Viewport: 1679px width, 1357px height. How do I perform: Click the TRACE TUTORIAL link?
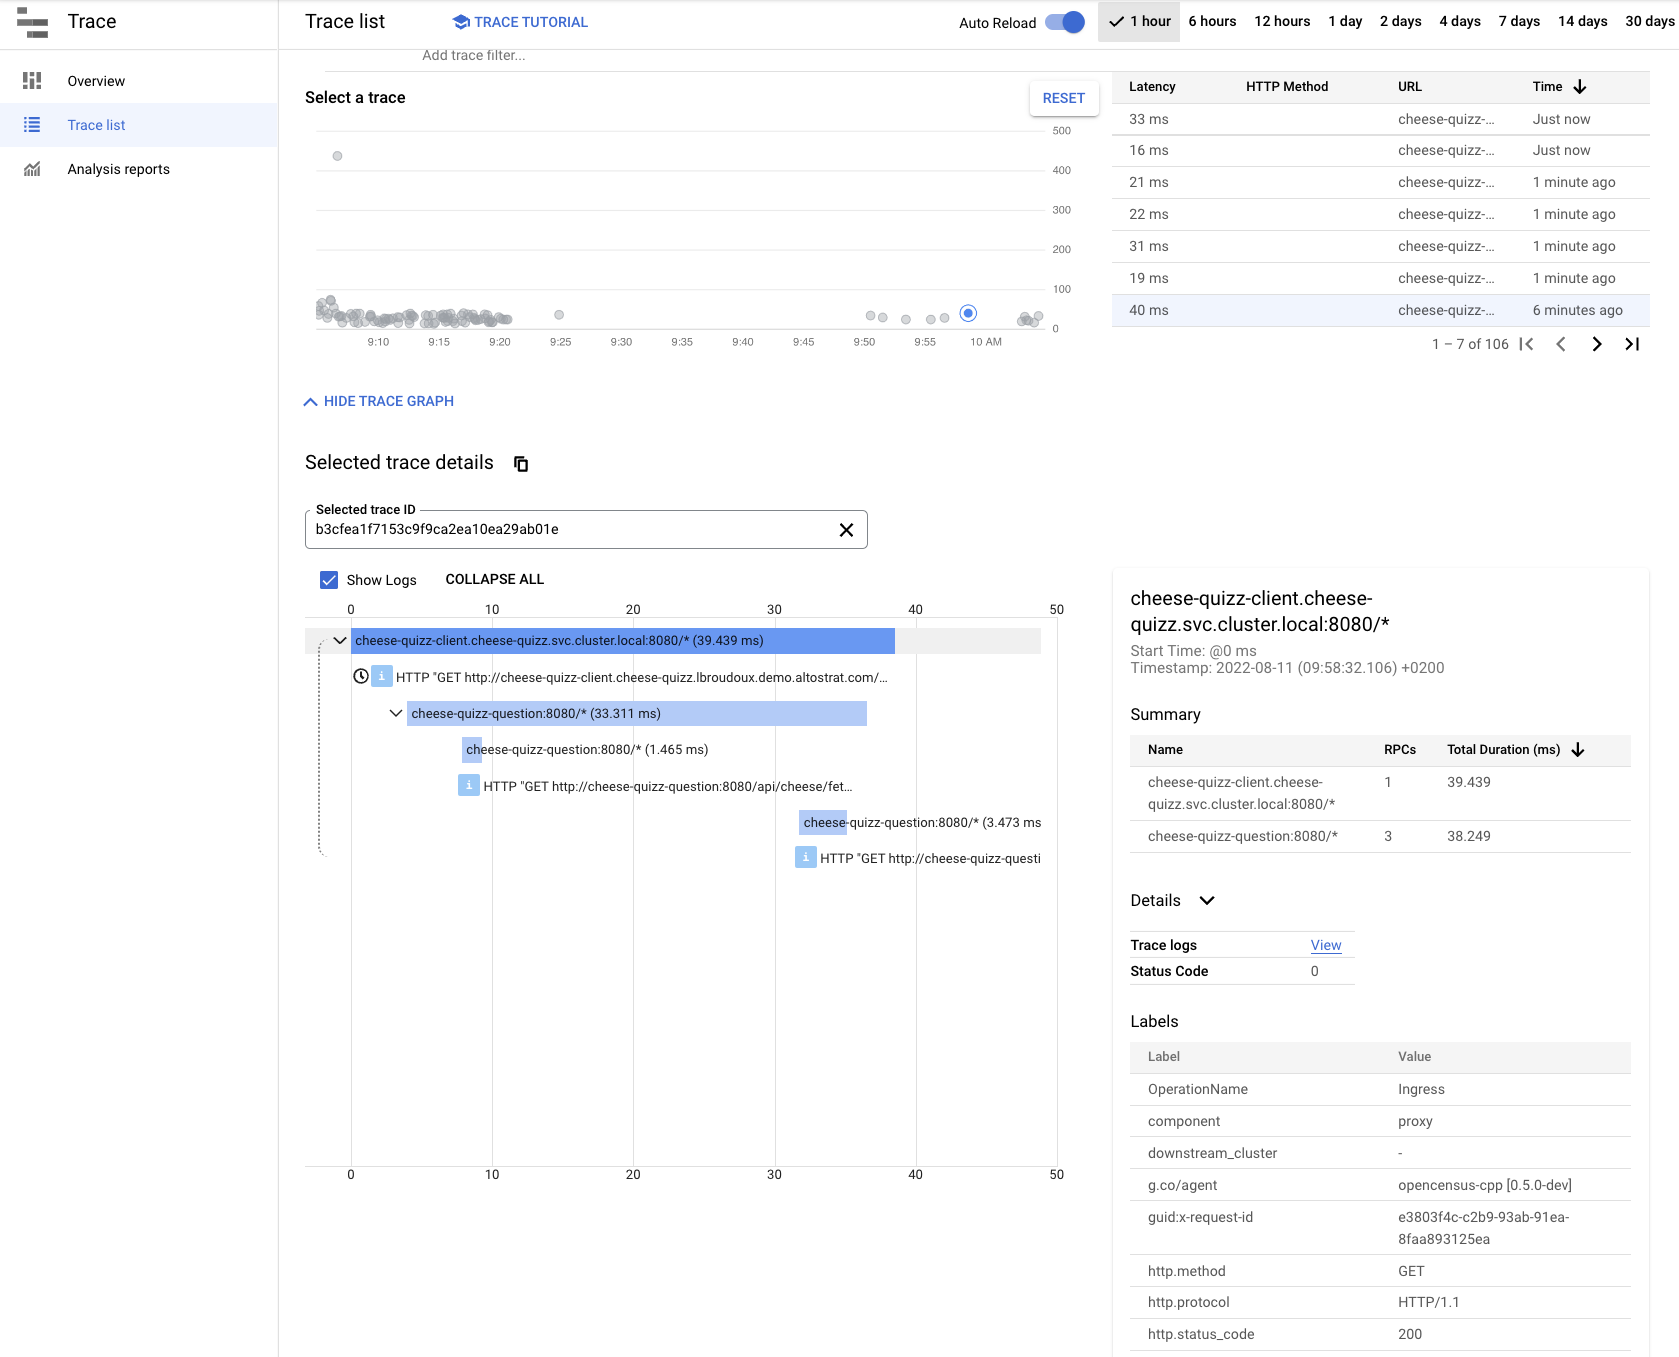tap(520, 22)
